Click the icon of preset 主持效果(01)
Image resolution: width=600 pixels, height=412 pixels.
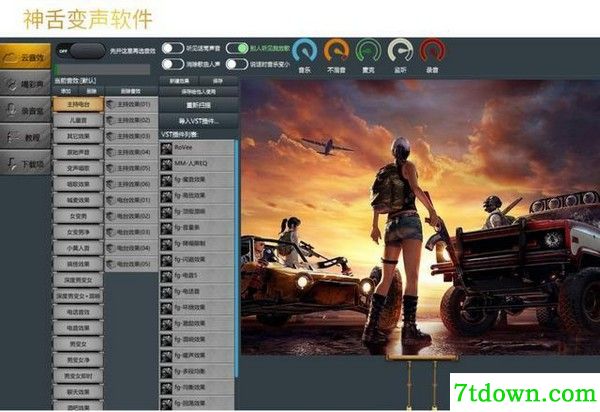[111, 104]
